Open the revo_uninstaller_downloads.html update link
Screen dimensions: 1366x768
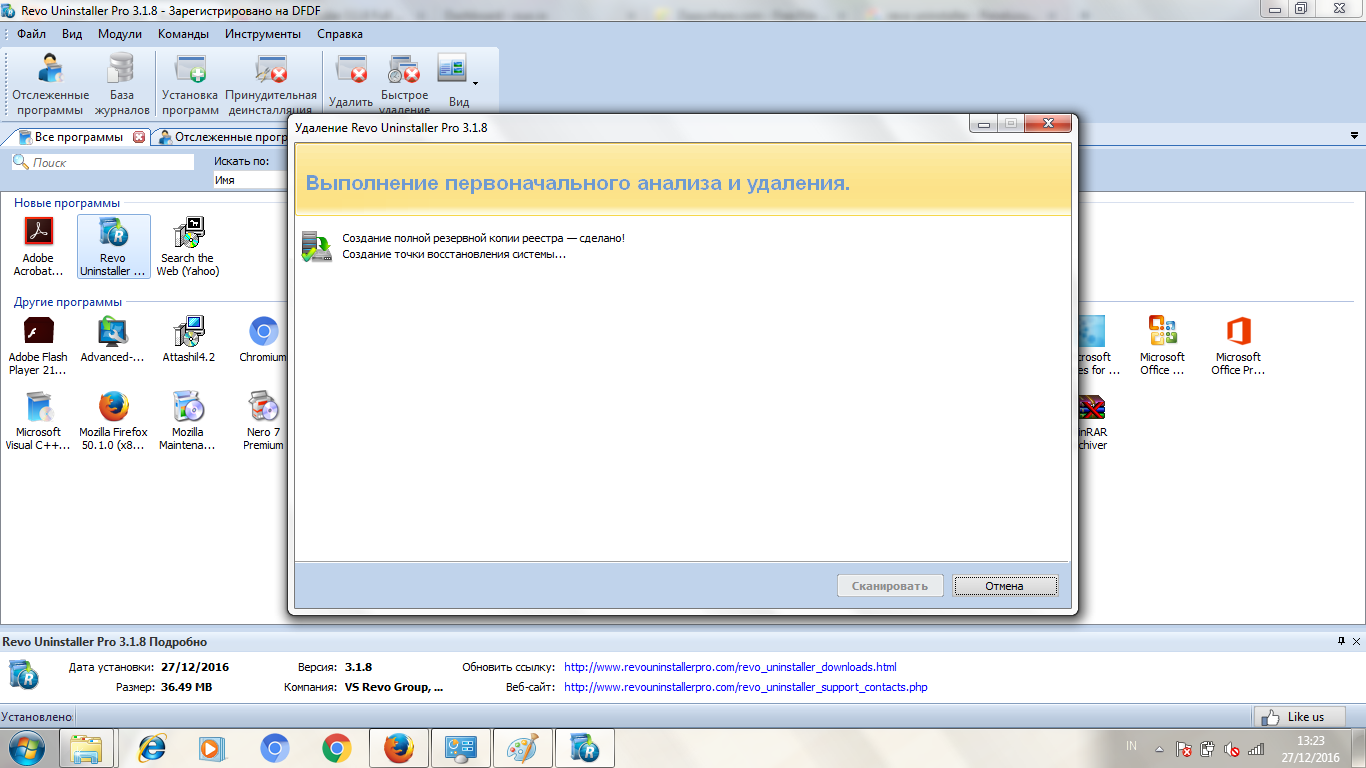(x=730, y=667)
